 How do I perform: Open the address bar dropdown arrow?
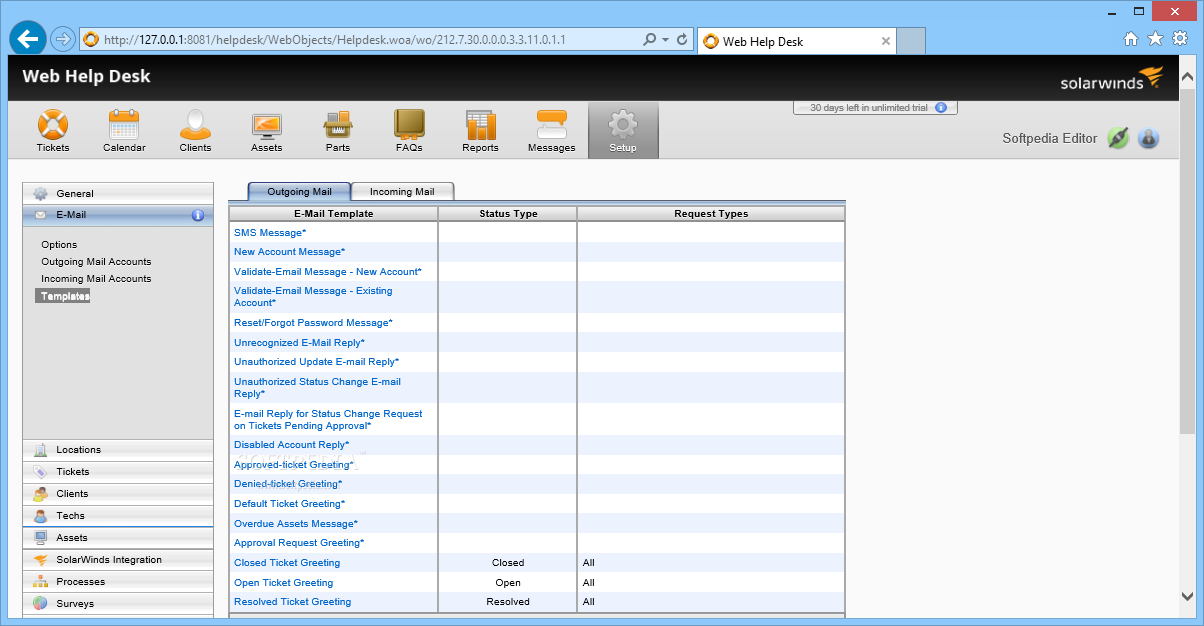(x=665, y=40)
